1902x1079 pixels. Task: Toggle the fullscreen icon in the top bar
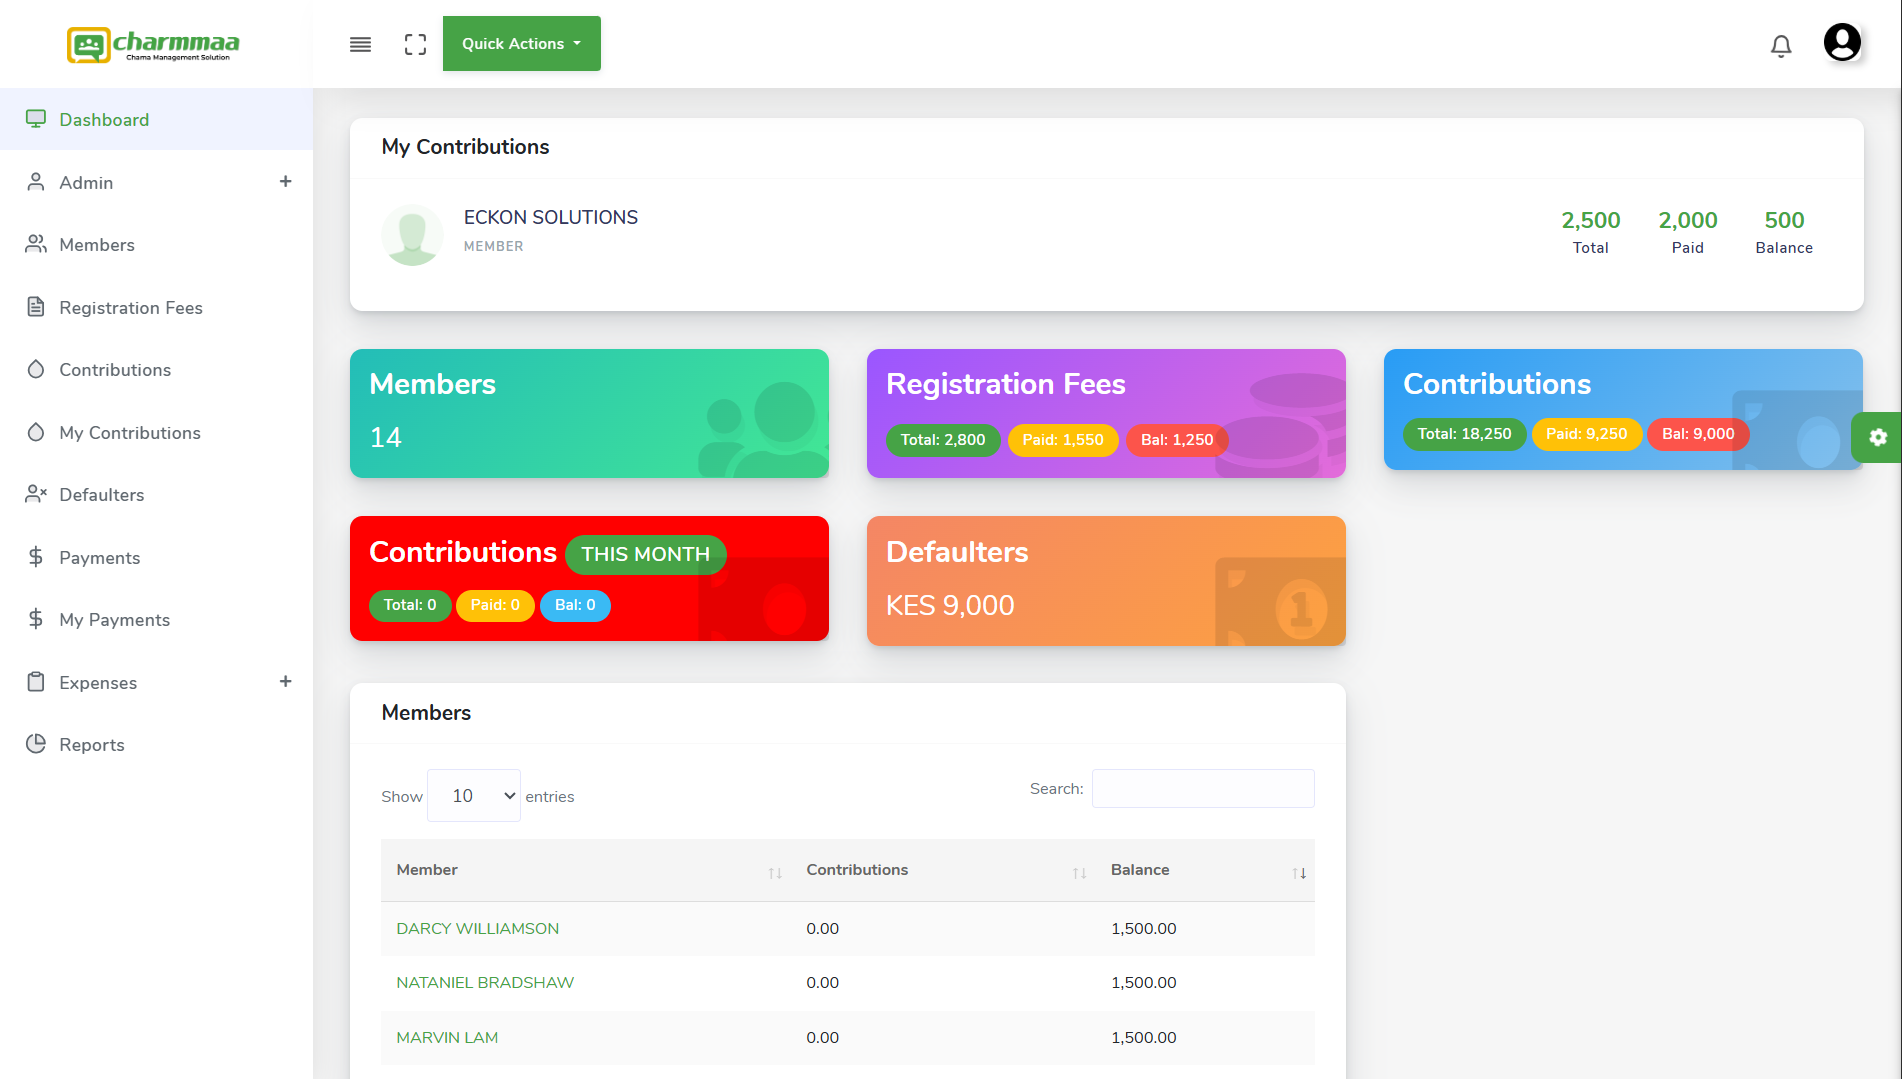click(x=415, y=44)
